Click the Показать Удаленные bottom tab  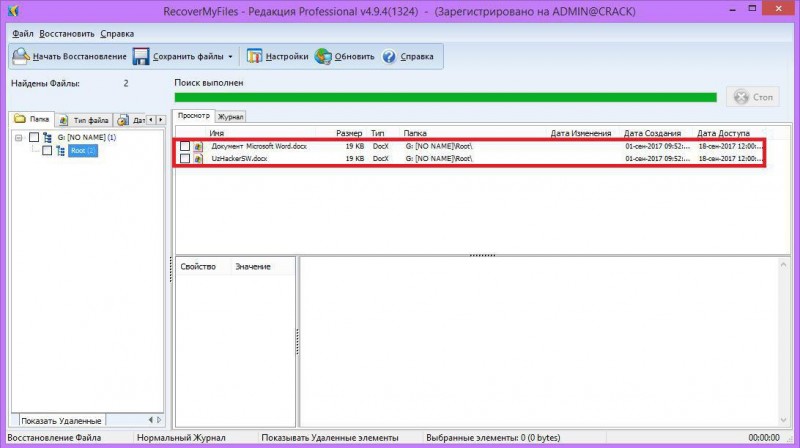[61, 421]
